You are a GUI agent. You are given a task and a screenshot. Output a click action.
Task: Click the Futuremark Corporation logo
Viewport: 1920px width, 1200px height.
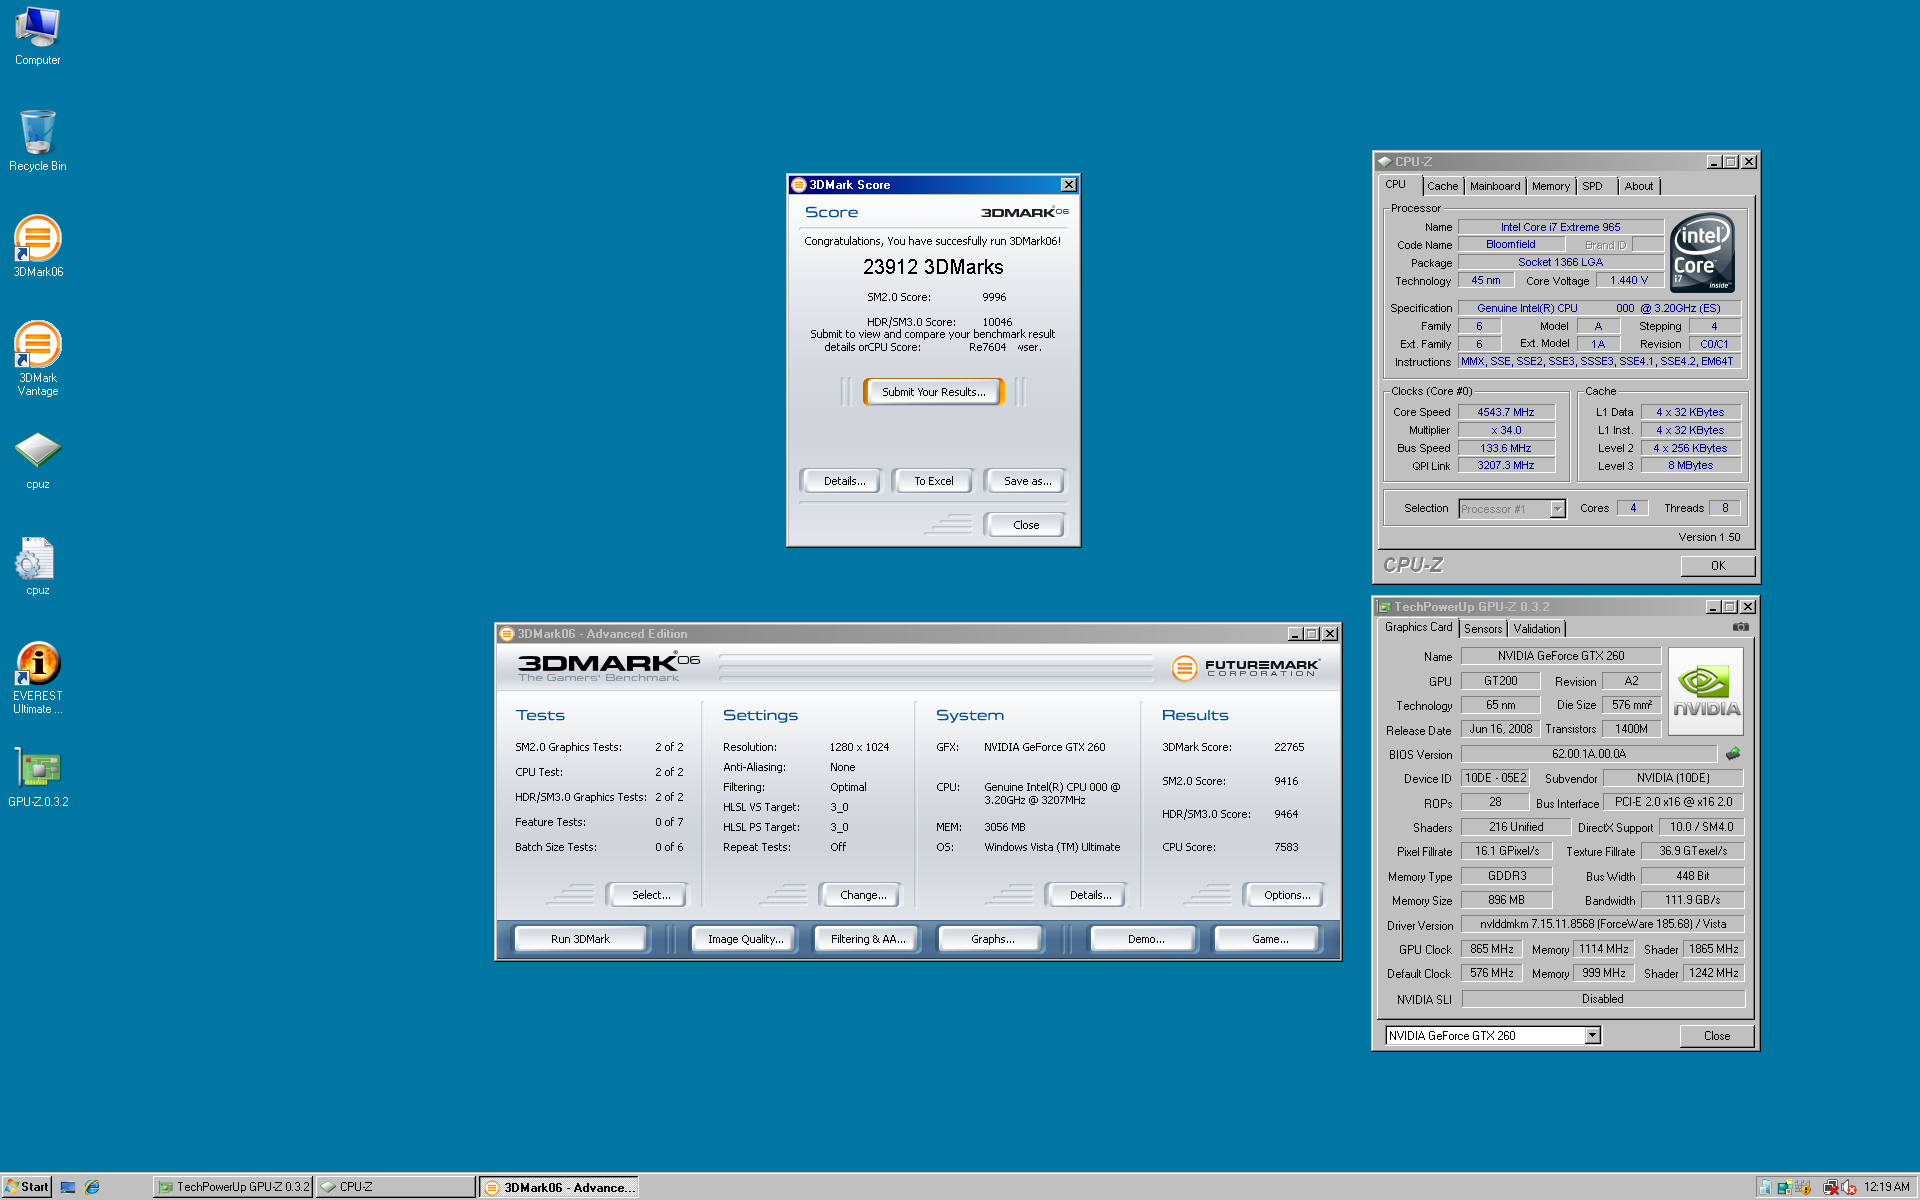click(1246, 668)
